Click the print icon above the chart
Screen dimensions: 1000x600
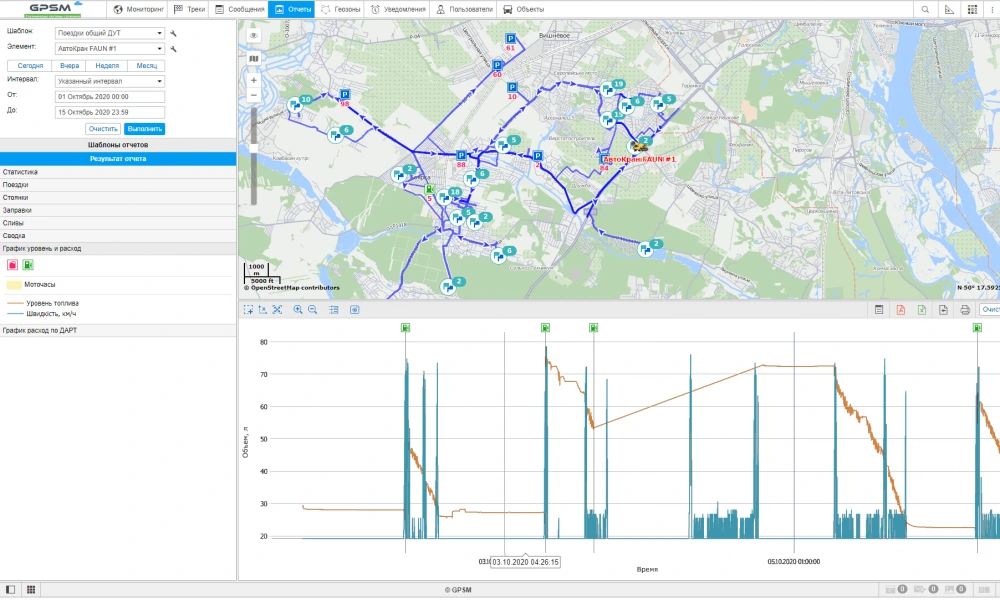tap(965, 310)
